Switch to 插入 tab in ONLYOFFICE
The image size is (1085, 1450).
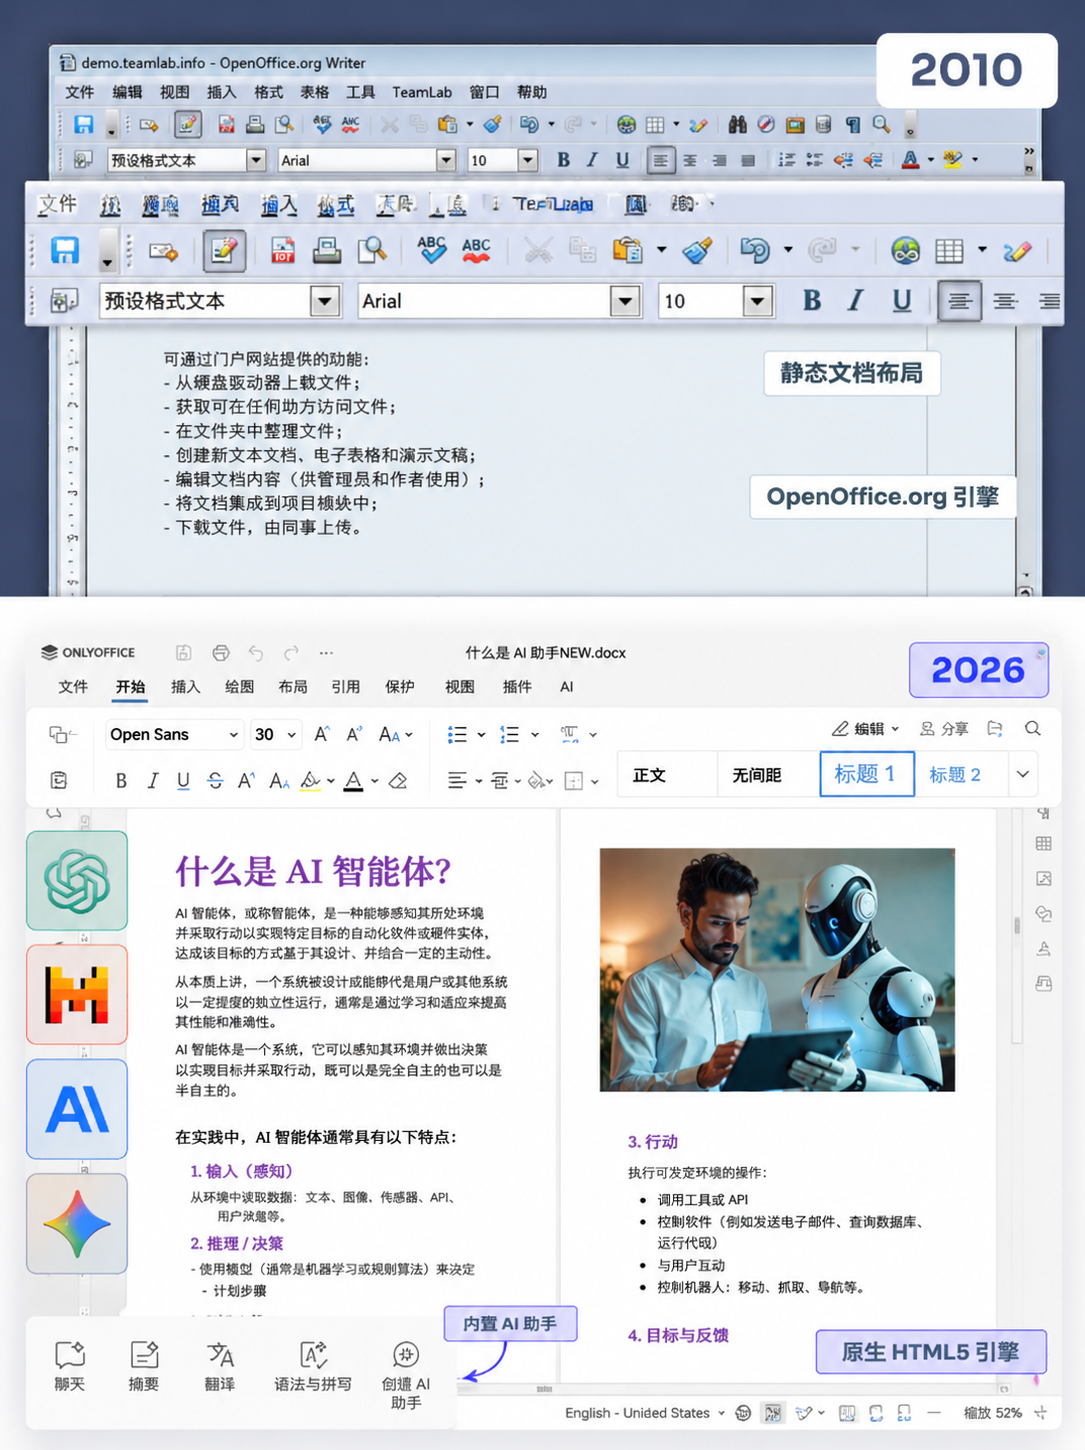click(x=185, y=687)
